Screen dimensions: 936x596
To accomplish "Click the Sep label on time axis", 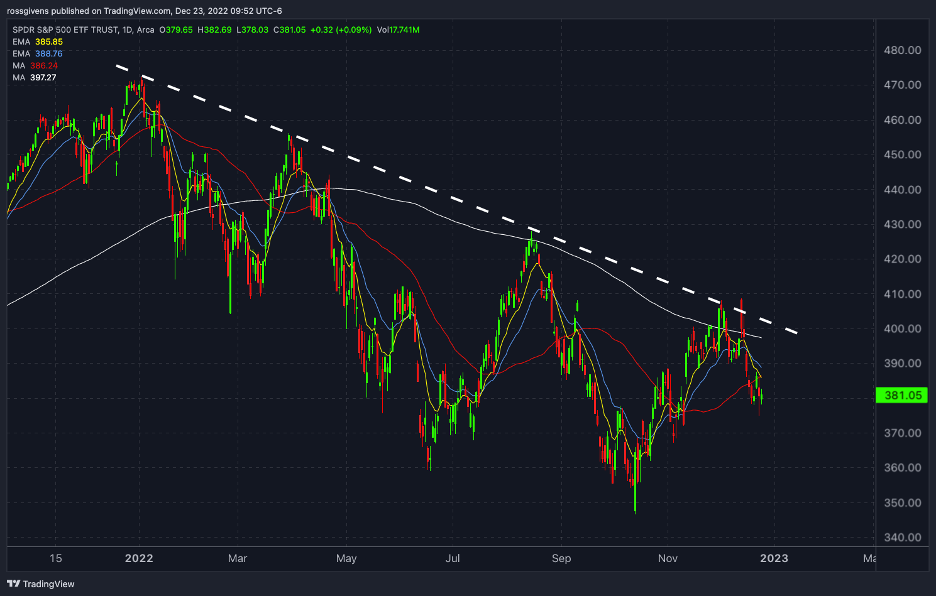I will [x=561, y=558].
